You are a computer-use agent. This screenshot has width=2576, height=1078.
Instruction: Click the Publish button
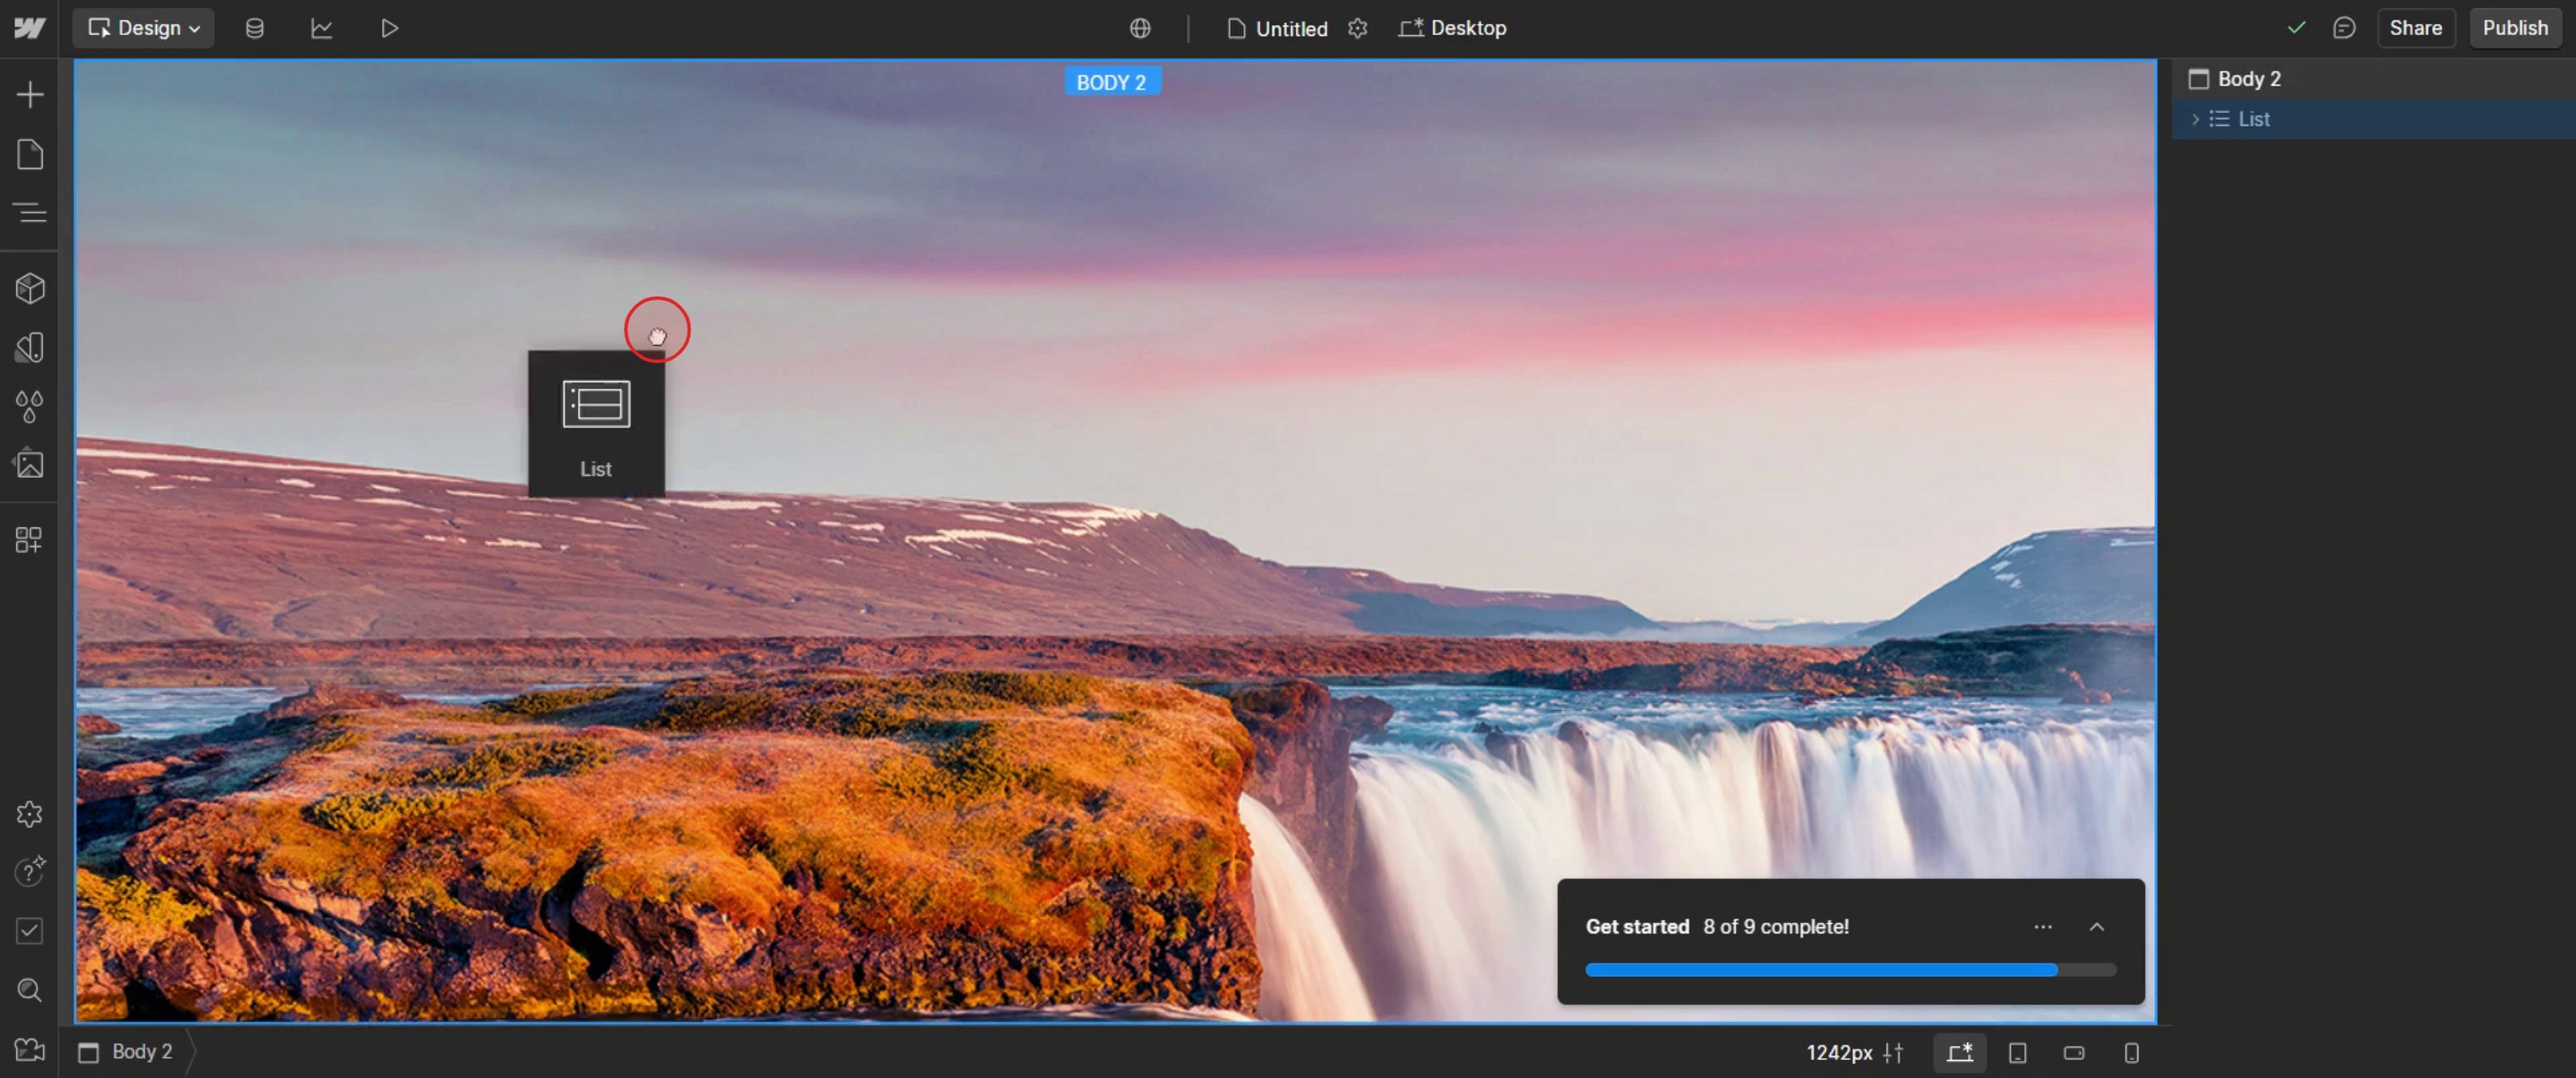(x=2514, y=28)
